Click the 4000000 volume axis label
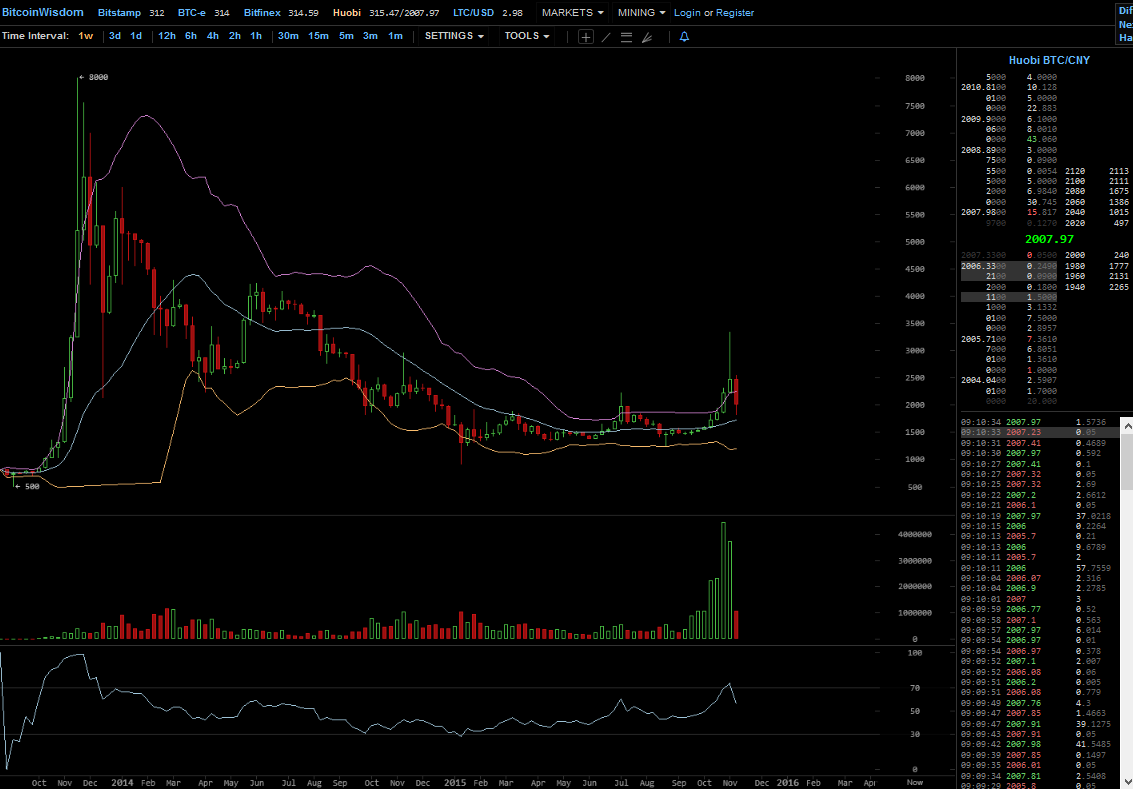Screen dimensions: 1133x789 point(914,535)
